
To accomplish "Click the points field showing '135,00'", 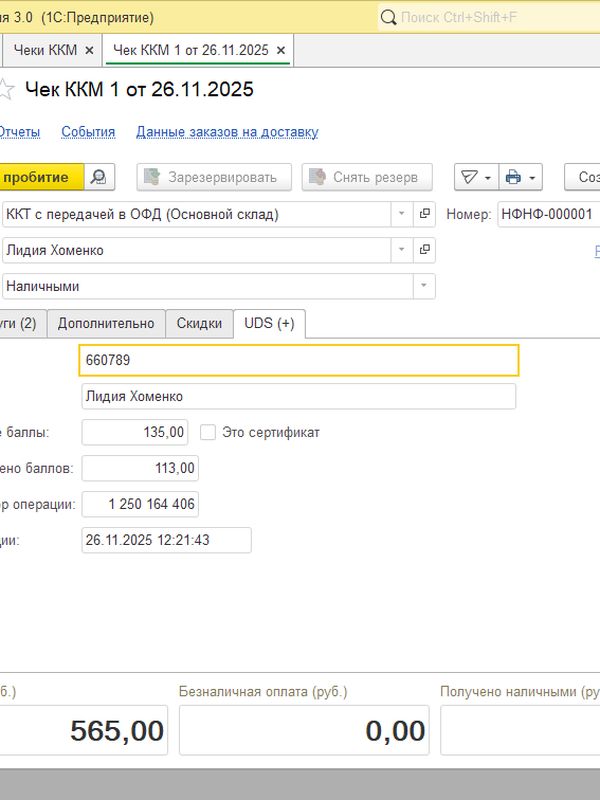I will (135, 432).
